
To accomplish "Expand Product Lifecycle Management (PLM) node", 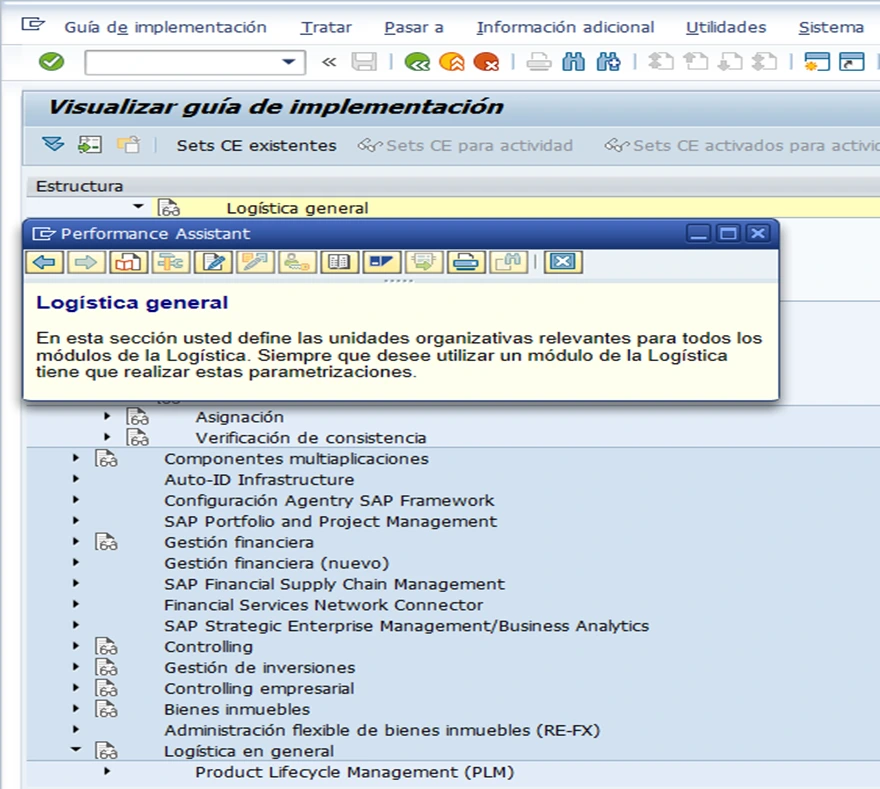I will pyautogui.click(x=107, y=771).
